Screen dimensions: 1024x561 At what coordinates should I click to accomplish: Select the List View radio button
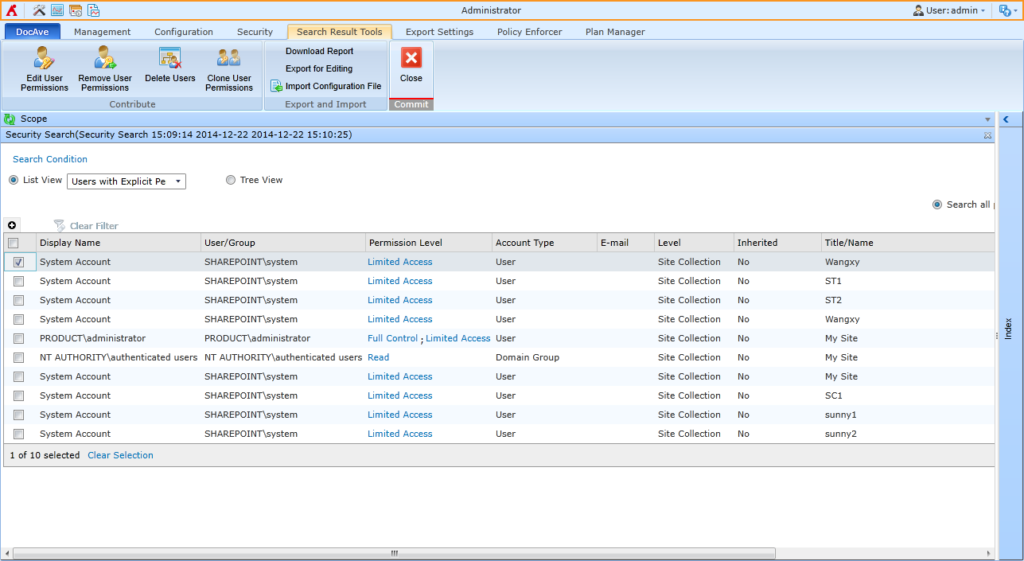(x=14, y=180)
